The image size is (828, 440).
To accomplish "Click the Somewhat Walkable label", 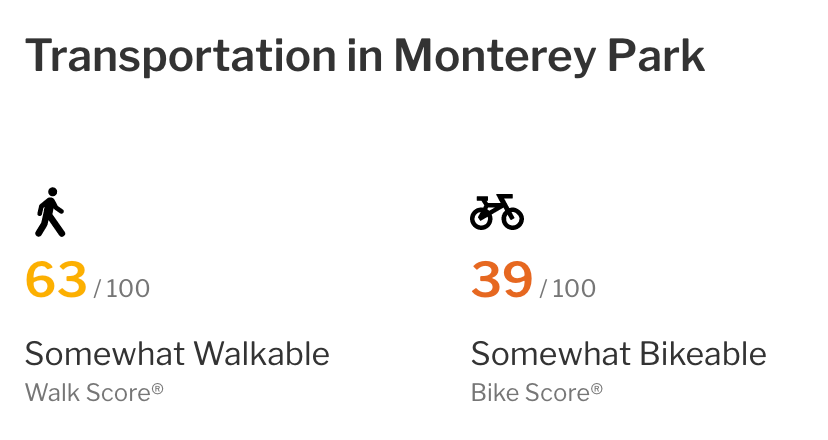I will click(177, 353).
